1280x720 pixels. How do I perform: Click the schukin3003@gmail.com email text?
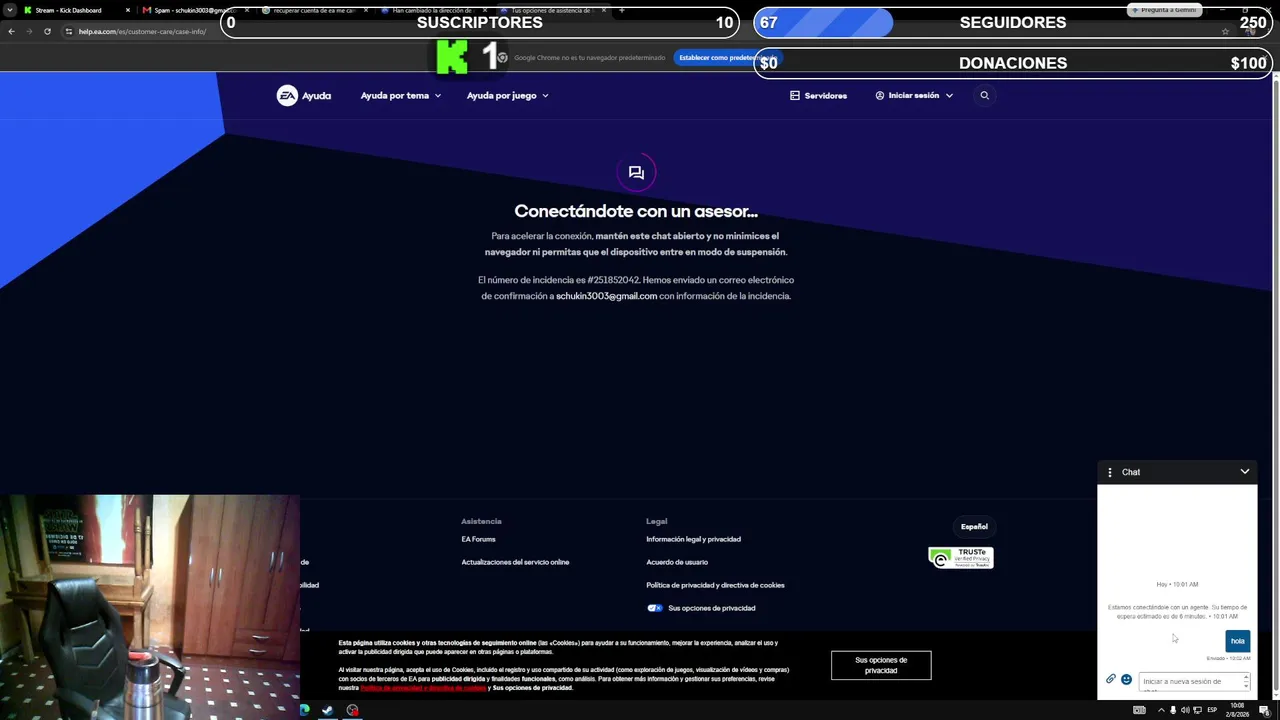tap(606, 296)
